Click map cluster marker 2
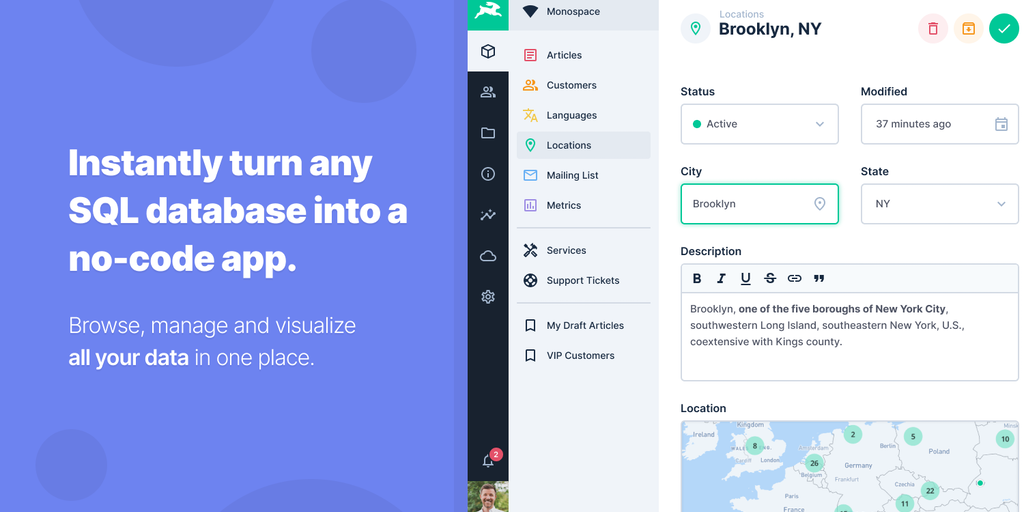The height and width of the screenshot is (512, 1024). (852, 434)
